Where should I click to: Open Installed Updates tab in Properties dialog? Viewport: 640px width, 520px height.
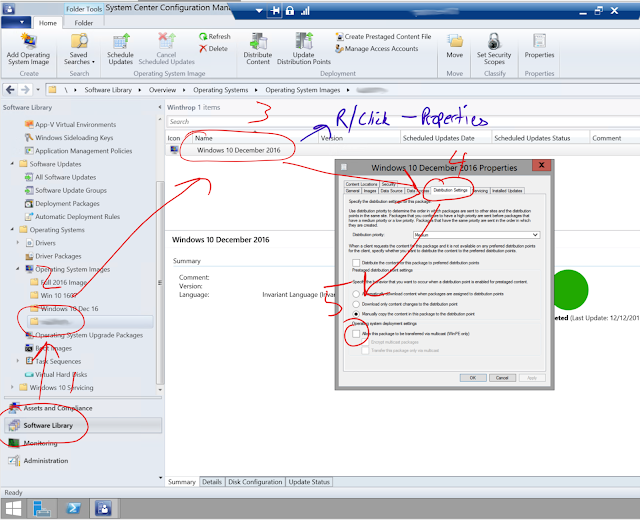[x=507, y=191]
